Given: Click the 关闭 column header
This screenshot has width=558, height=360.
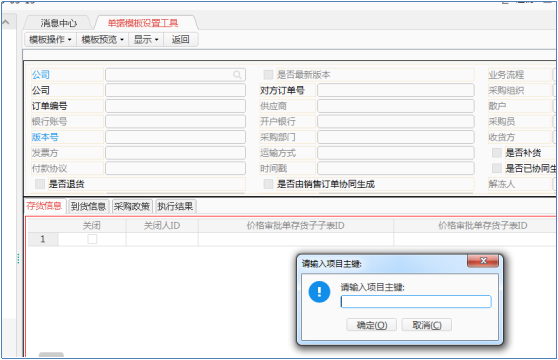Looking at the screenshot, I should [92, 226].
